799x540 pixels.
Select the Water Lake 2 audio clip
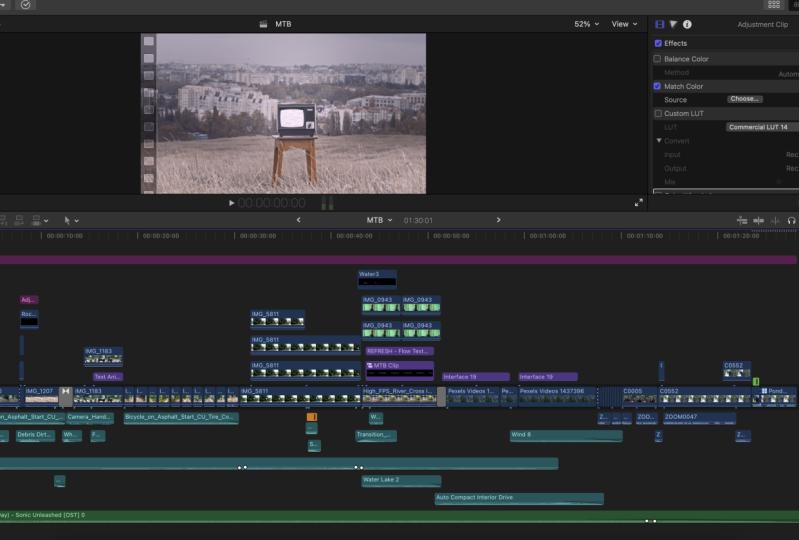401,480
